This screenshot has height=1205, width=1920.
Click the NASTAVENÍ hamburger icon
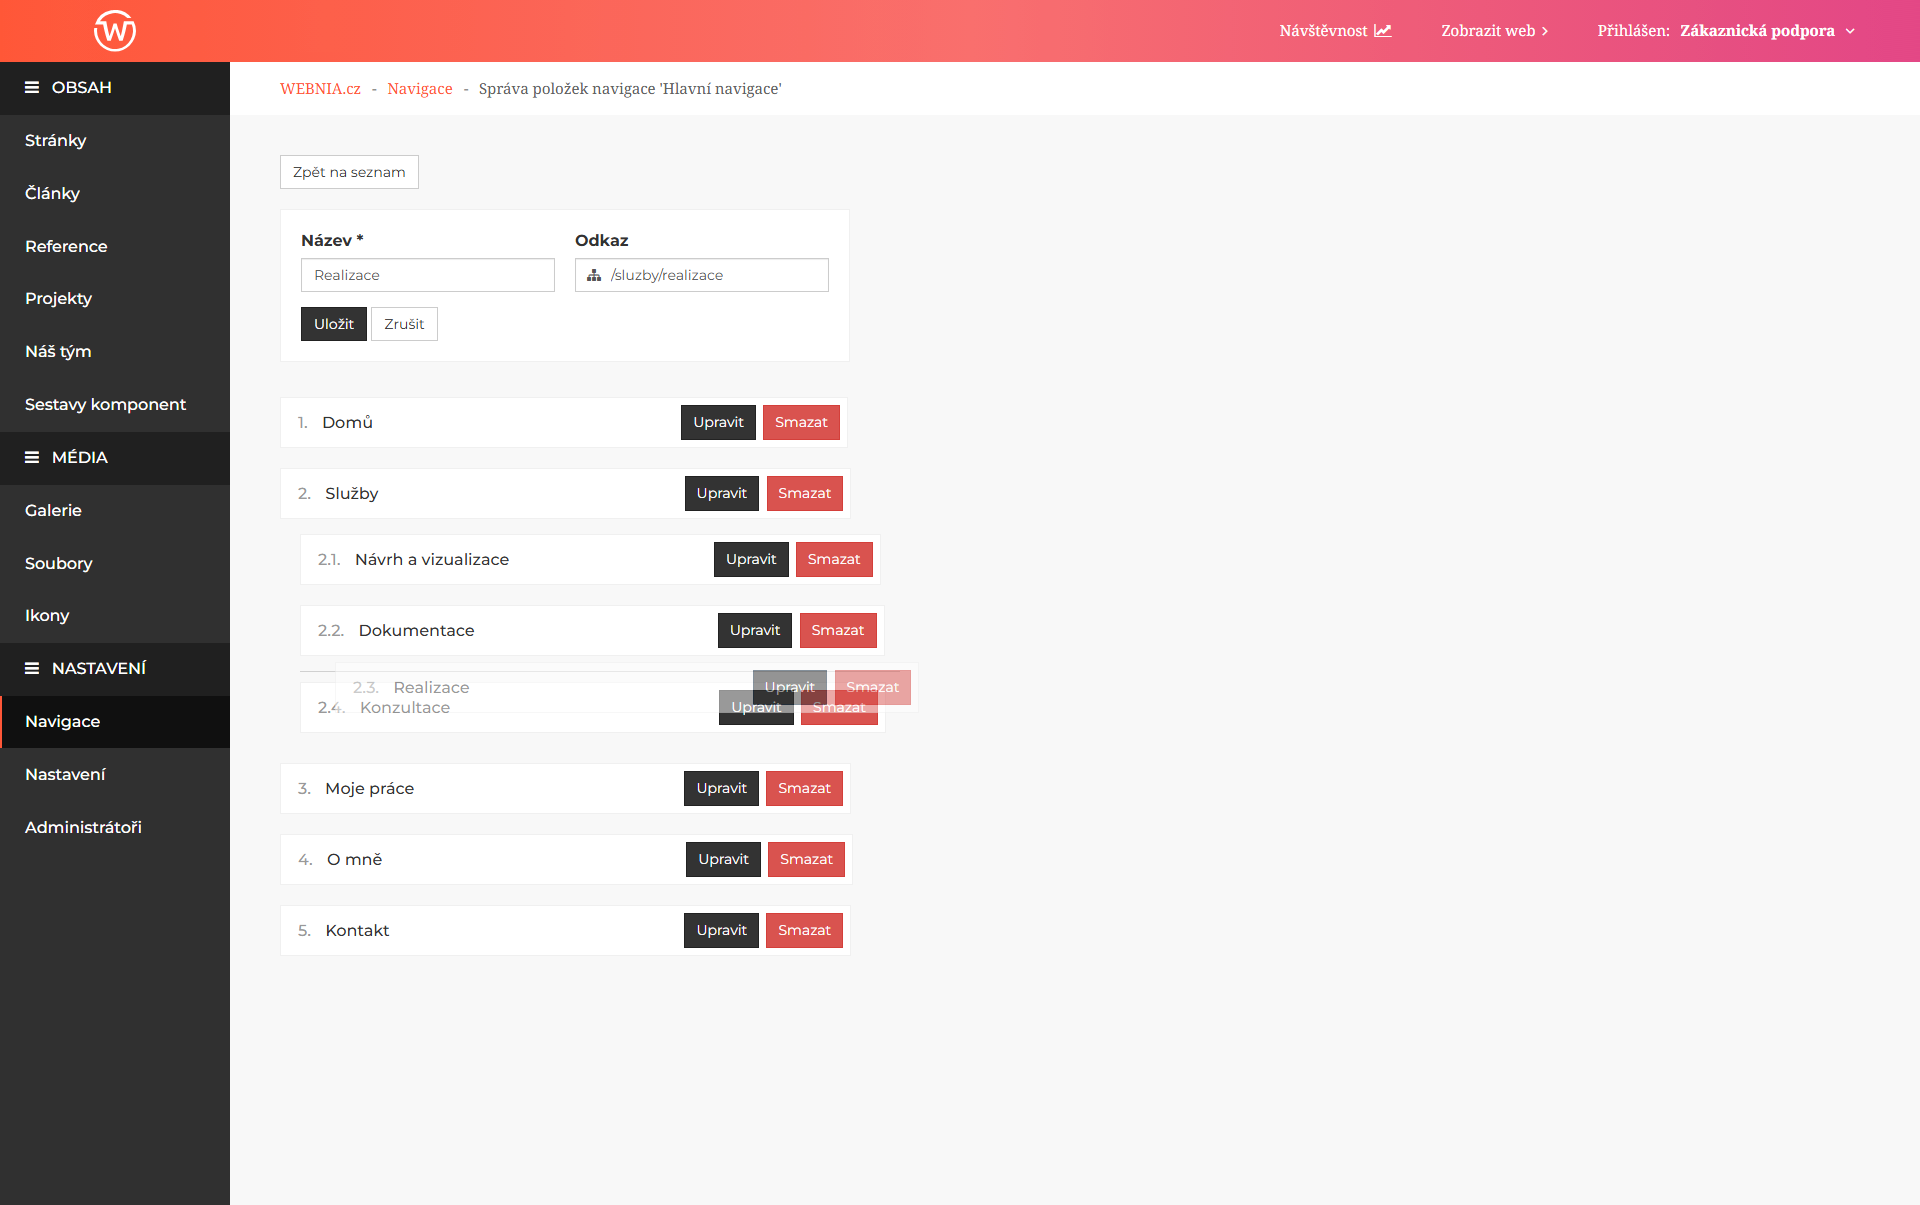(32, 669)
